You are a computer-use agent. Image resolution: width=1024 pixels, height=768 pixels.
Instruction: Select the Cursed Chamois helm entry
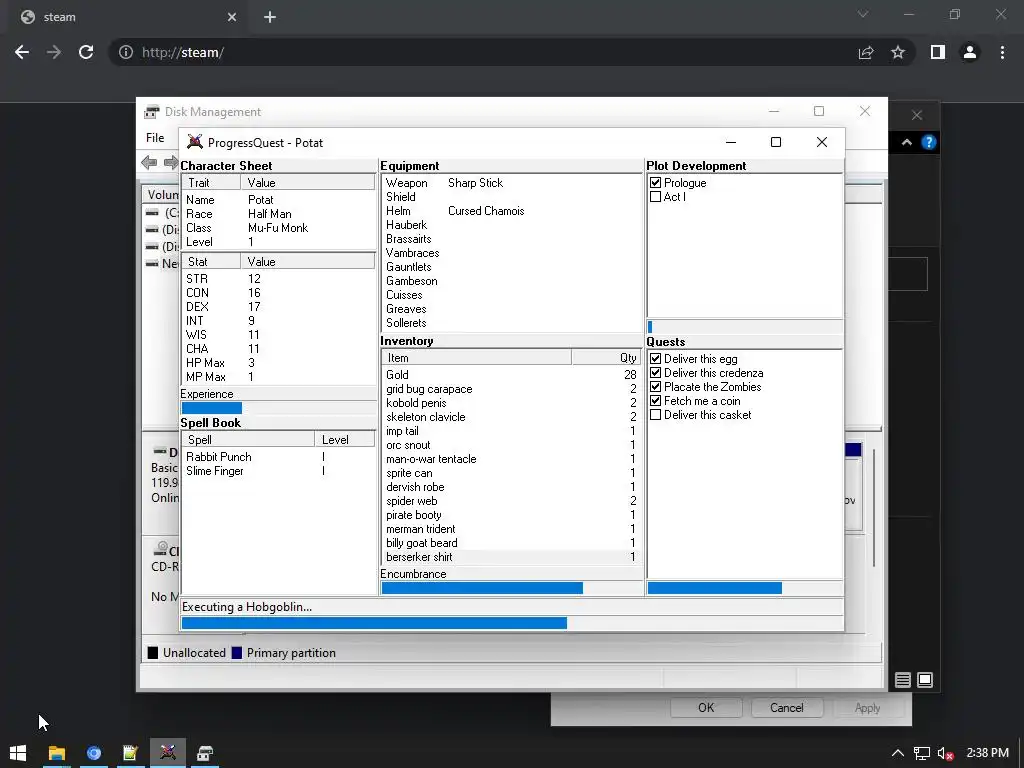[486, 211]
